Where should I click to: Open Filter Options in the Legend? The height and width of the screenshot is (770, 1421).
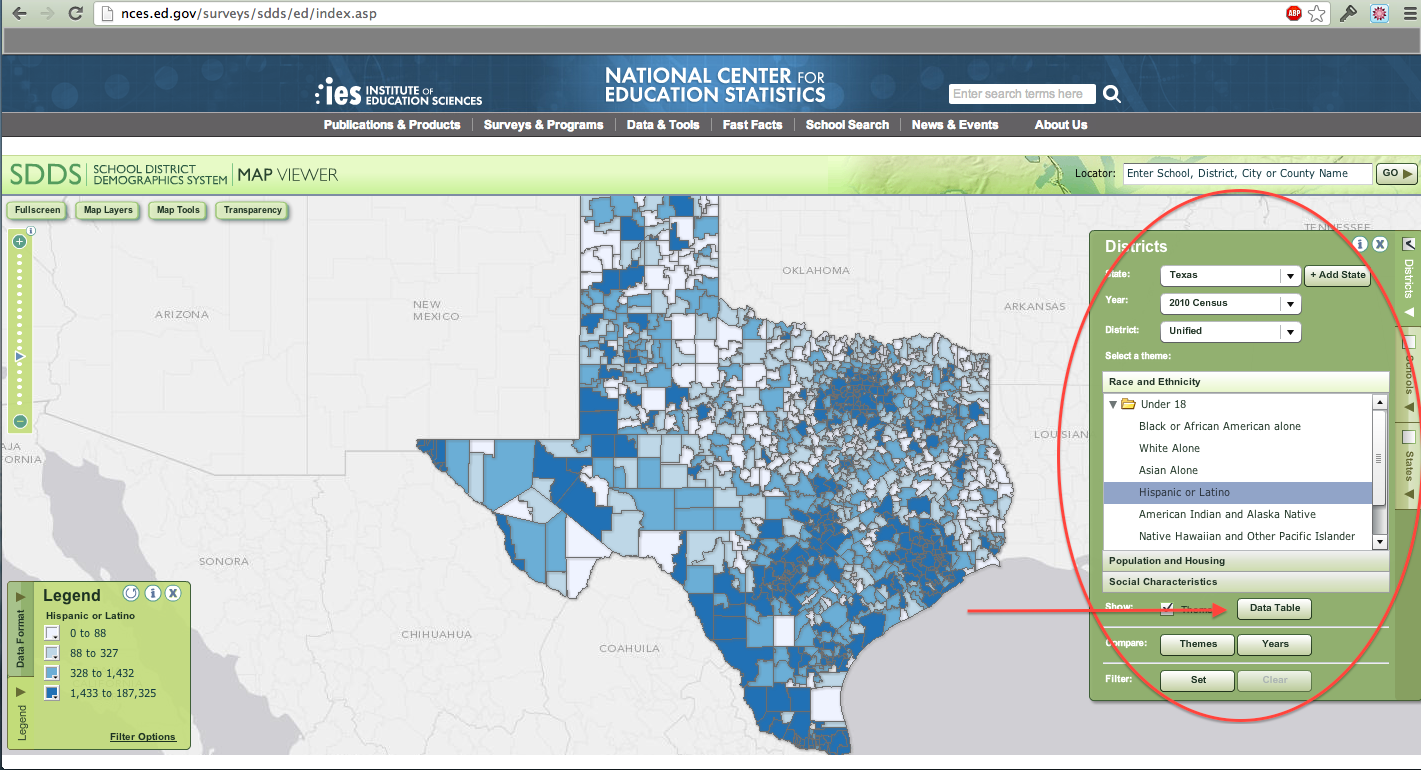coord(141,736)
